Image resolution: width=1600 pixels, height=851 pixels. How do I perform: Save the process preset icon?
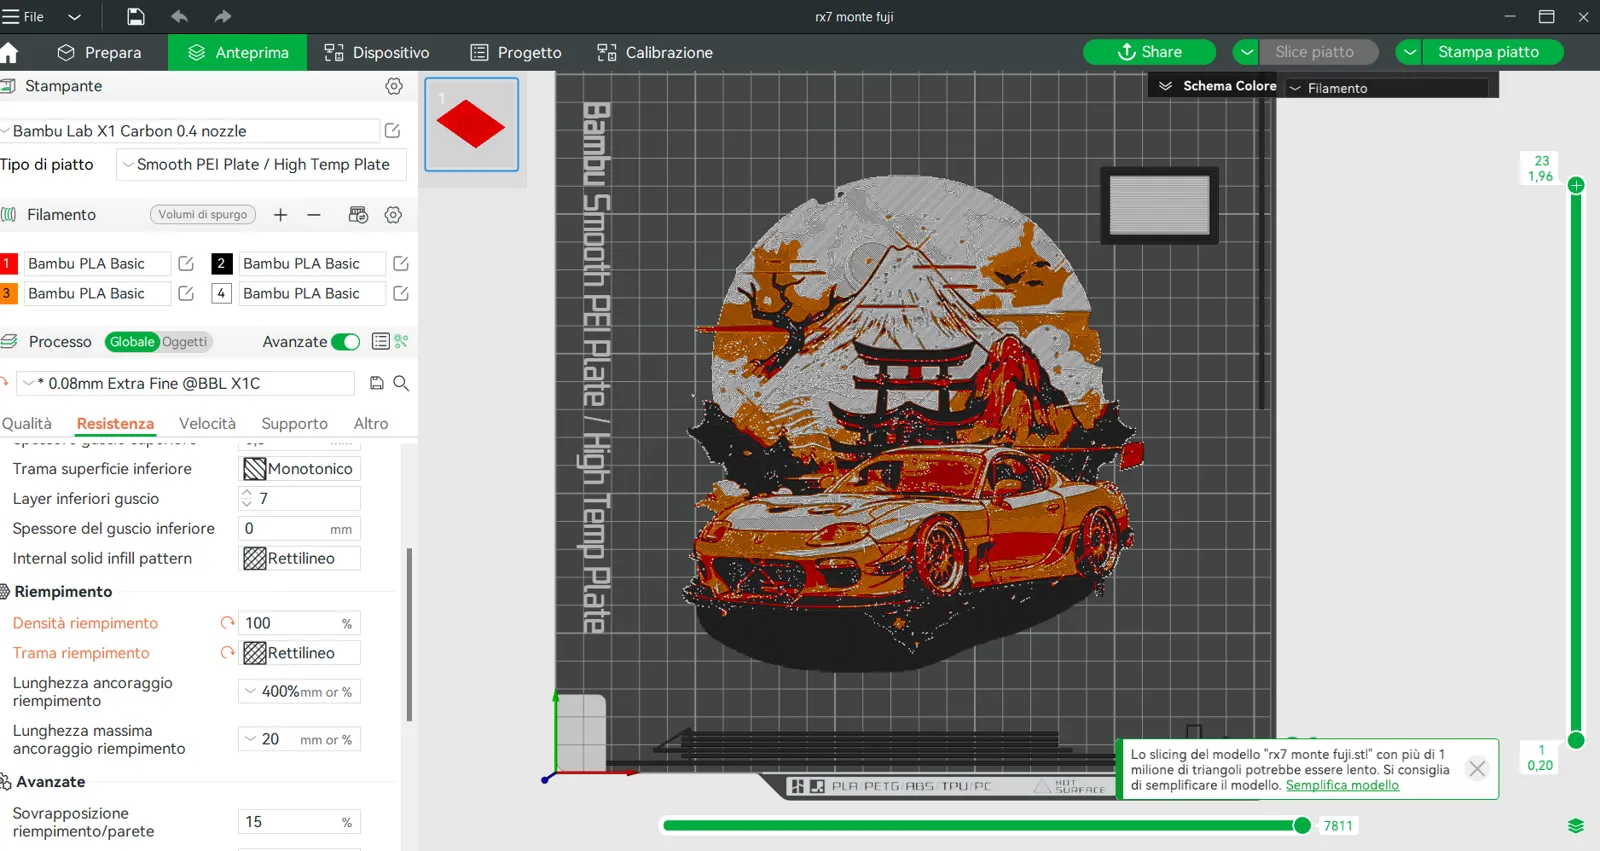[377, 383]
